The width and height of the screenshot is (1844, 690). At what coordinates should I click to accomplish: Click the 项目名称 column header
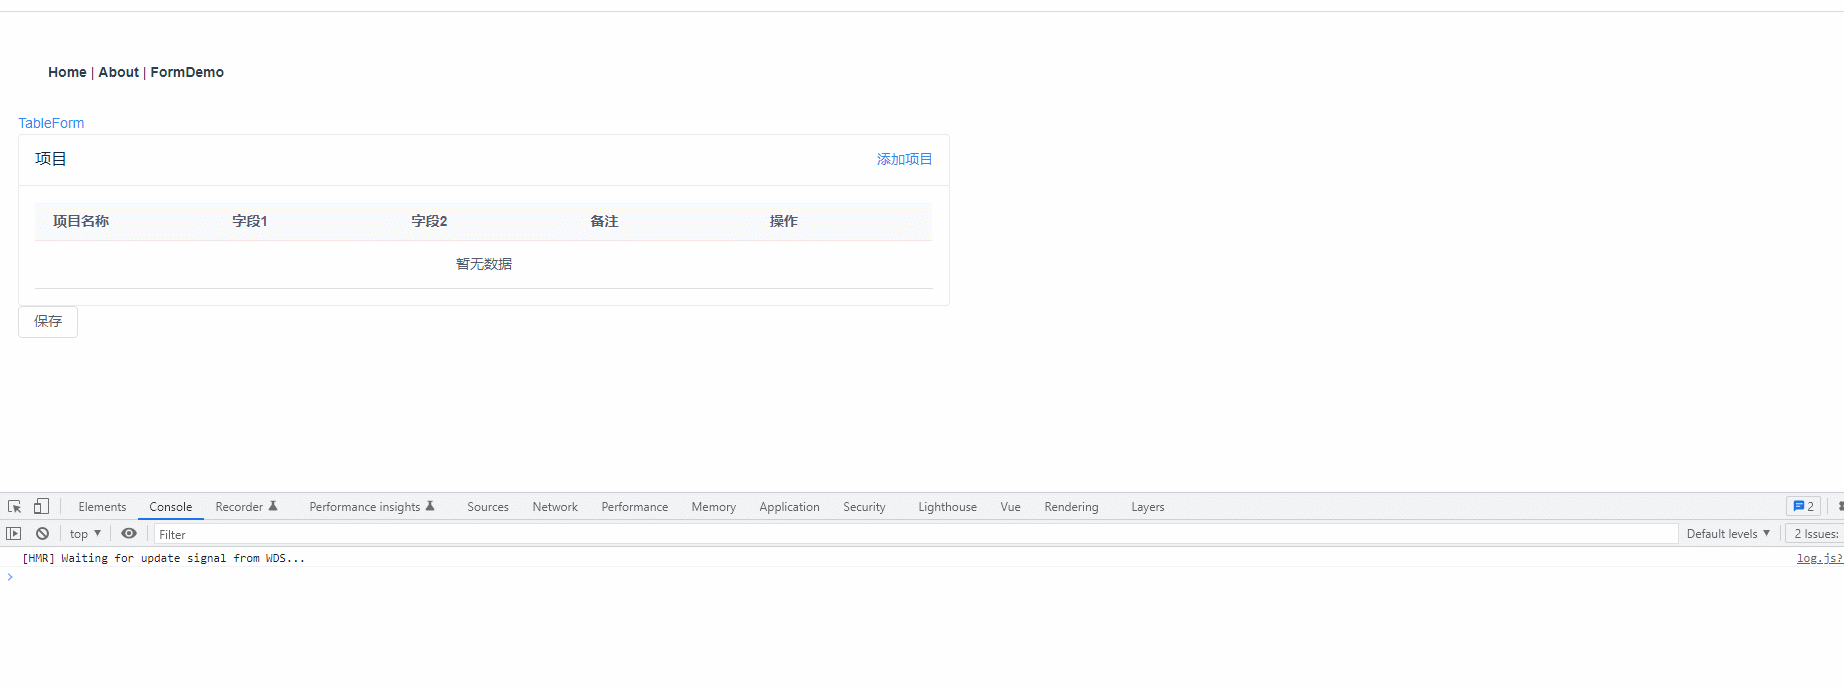[x=81, y=221]
